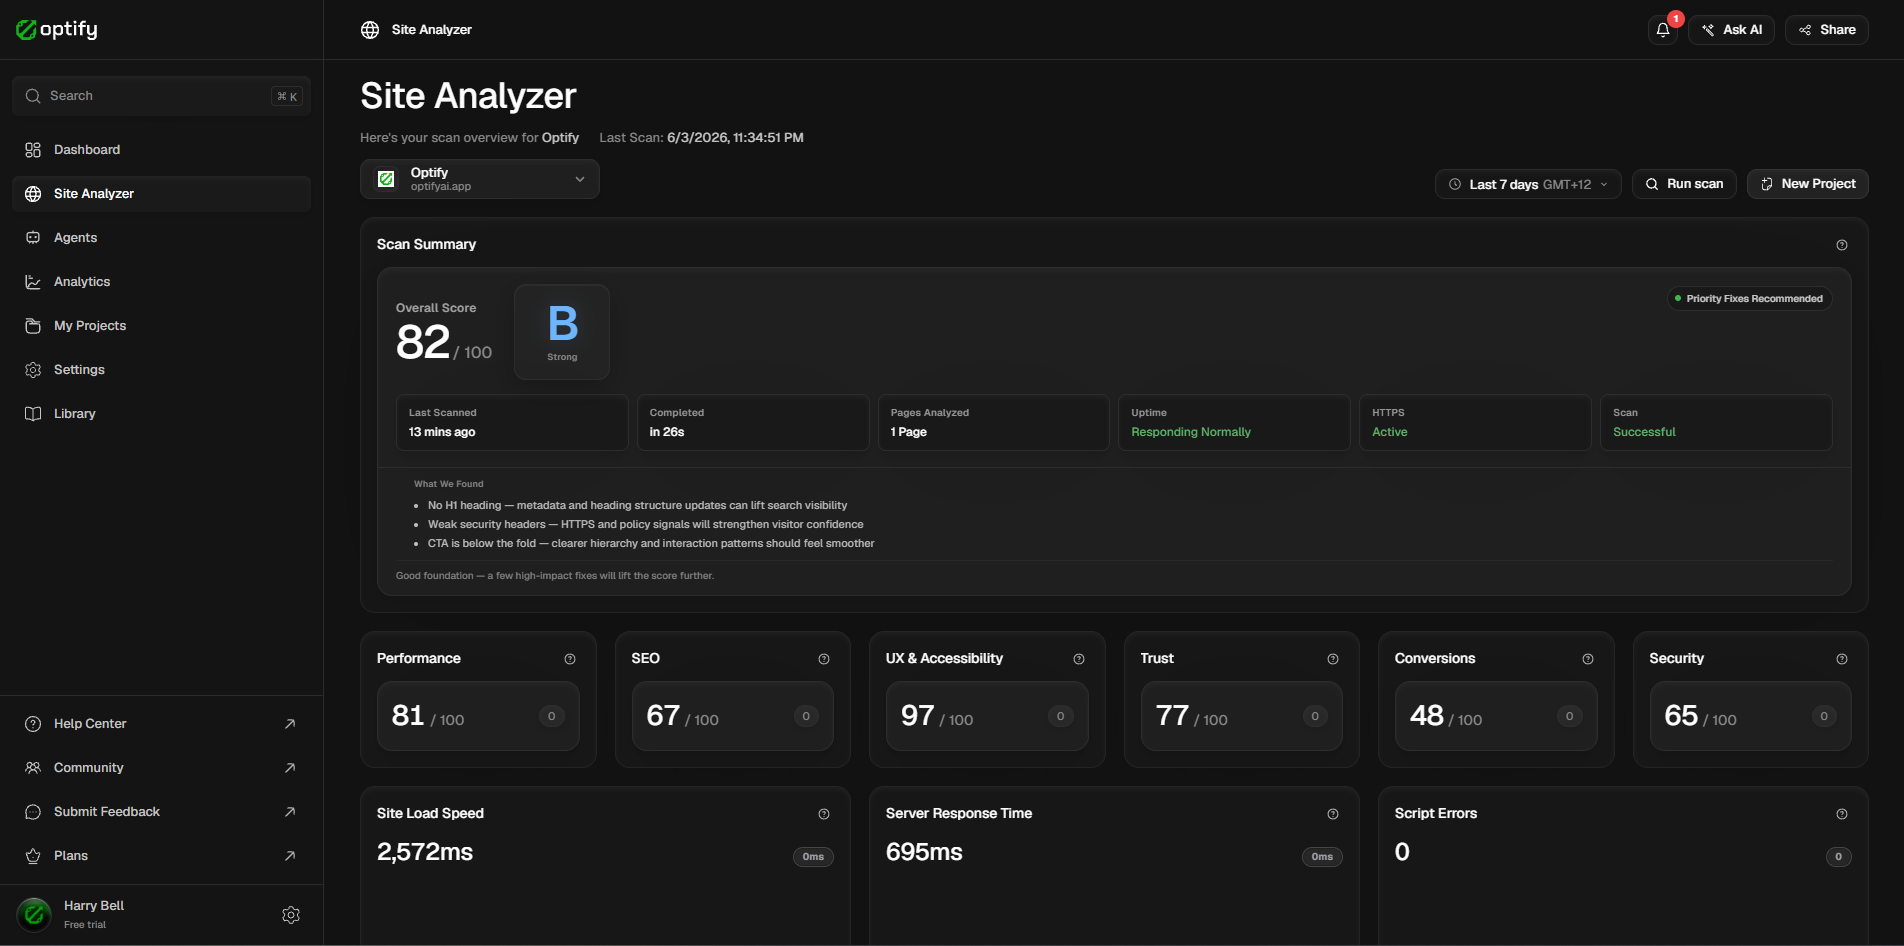
Task: Open Script Errors help icon
Action: pyautogui.click(x=1842, y=814)
